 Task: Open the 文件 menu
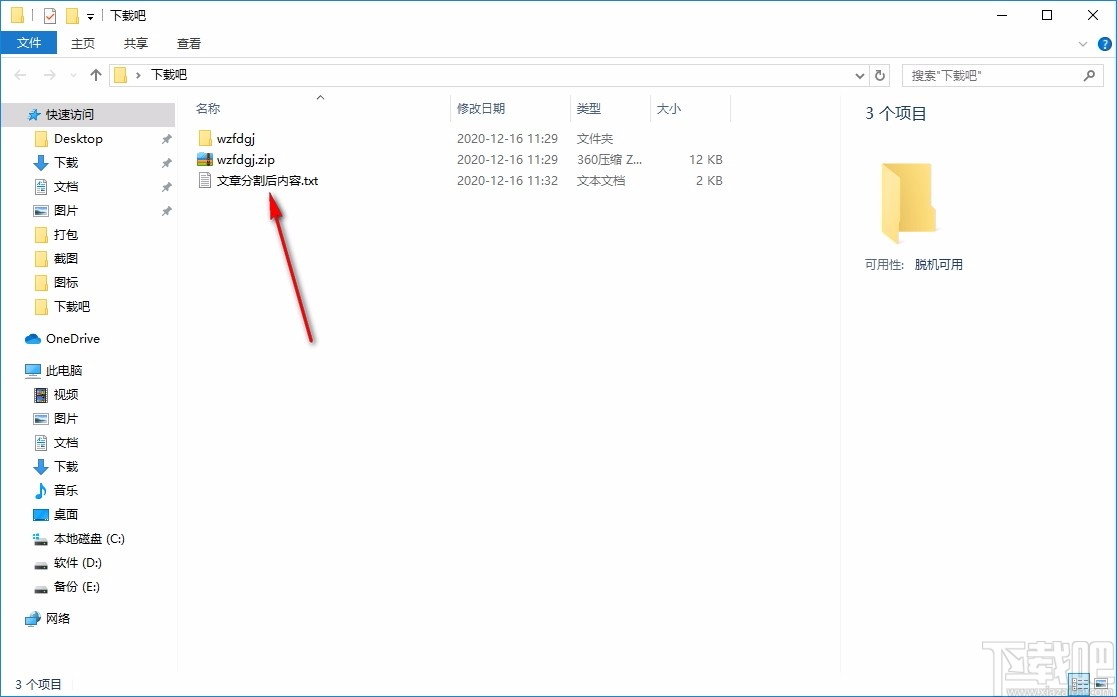29,43
